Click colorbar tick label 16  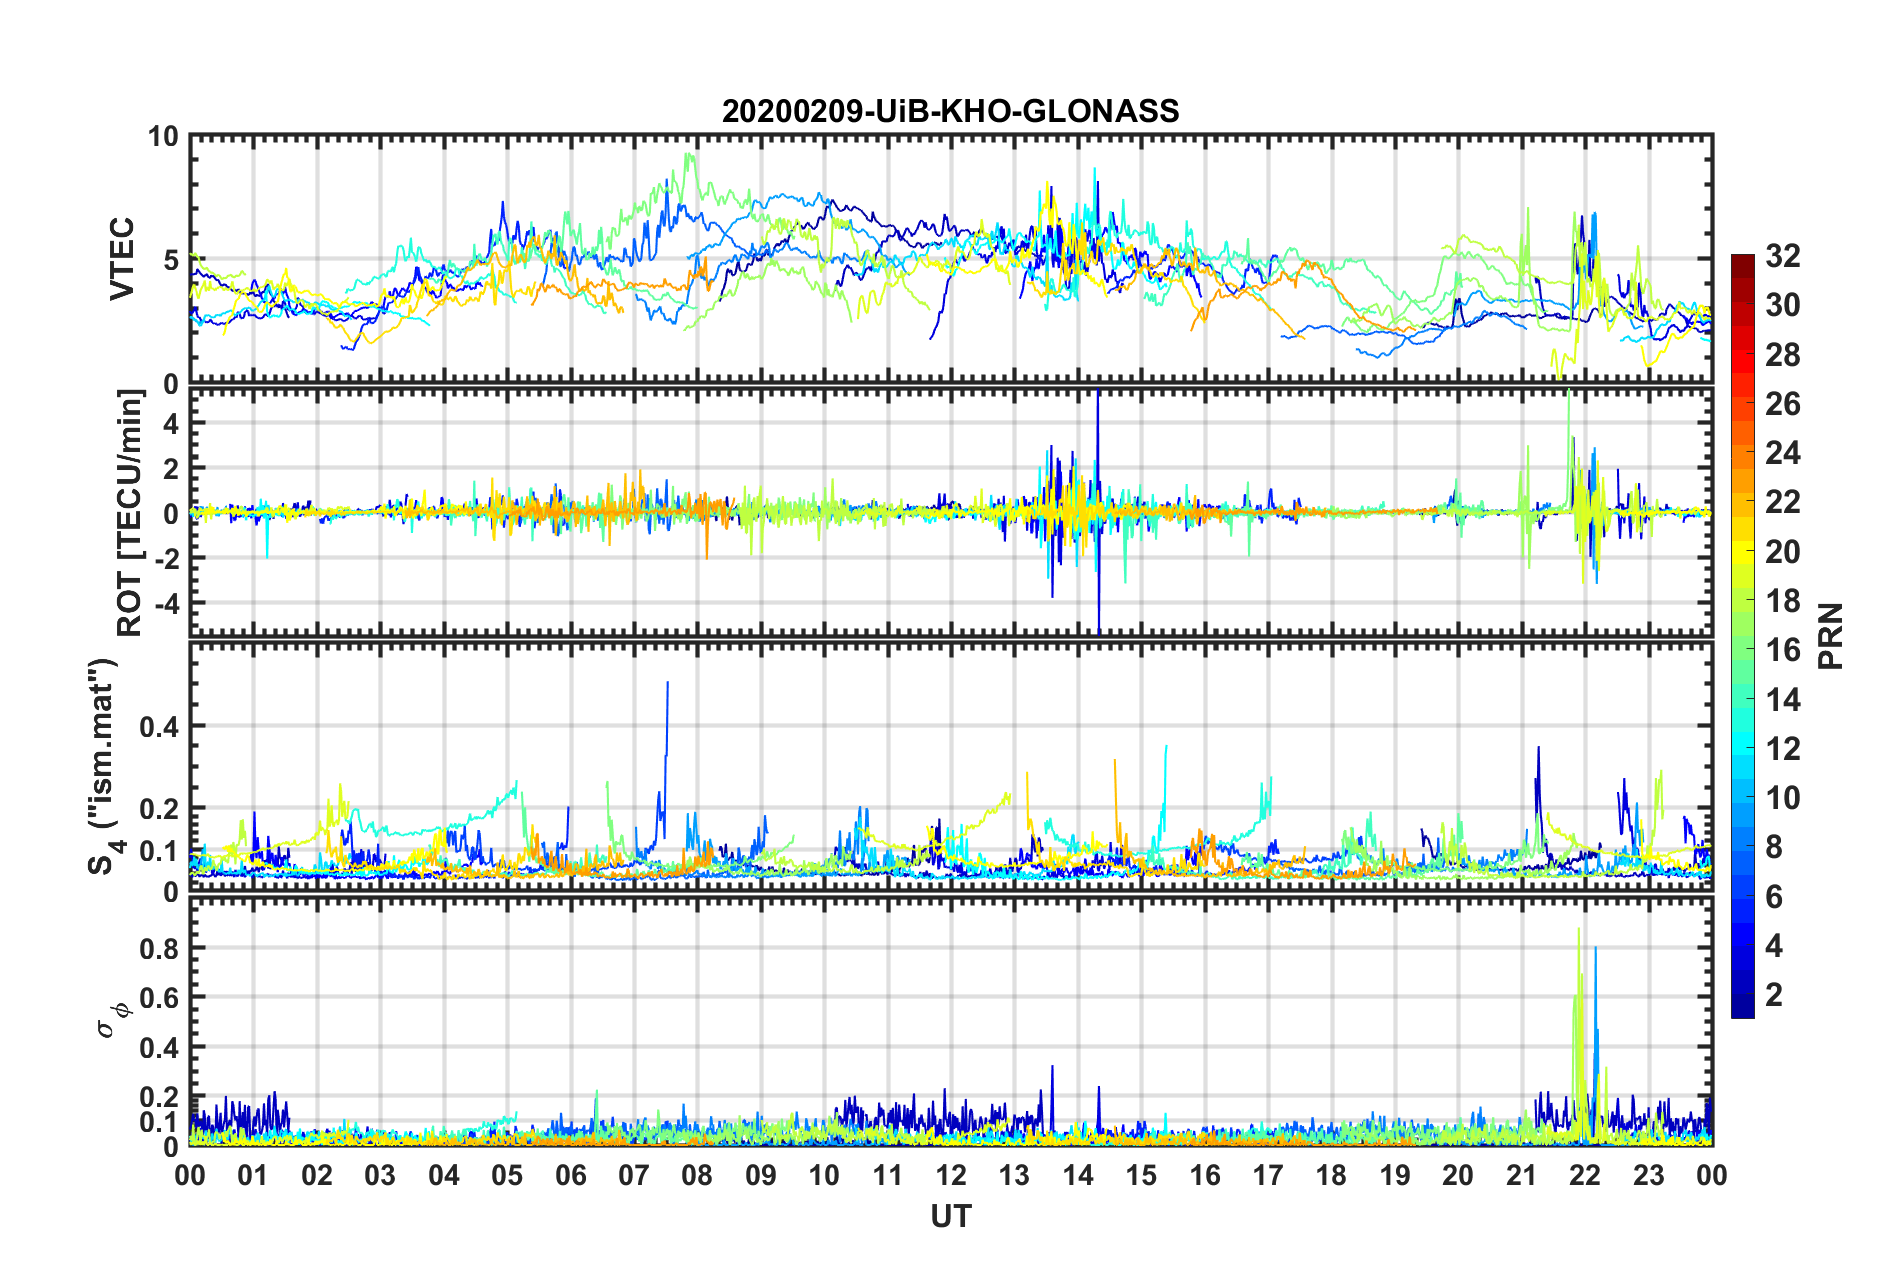coord(1782,650)
